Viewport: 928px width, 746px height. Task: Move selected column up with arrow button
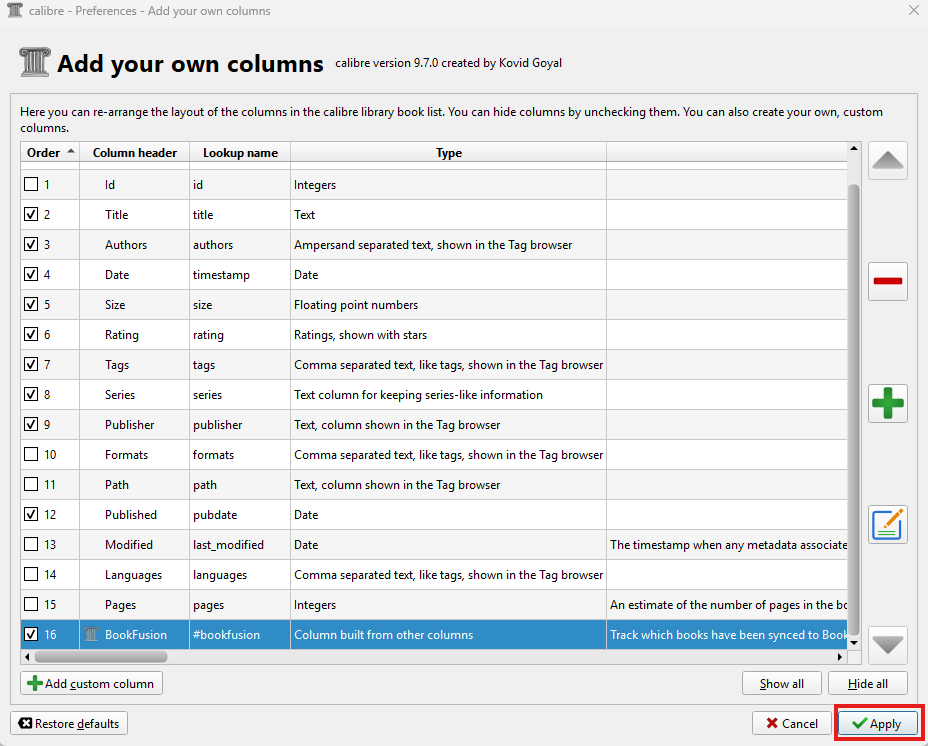click(x=887, y=160)
